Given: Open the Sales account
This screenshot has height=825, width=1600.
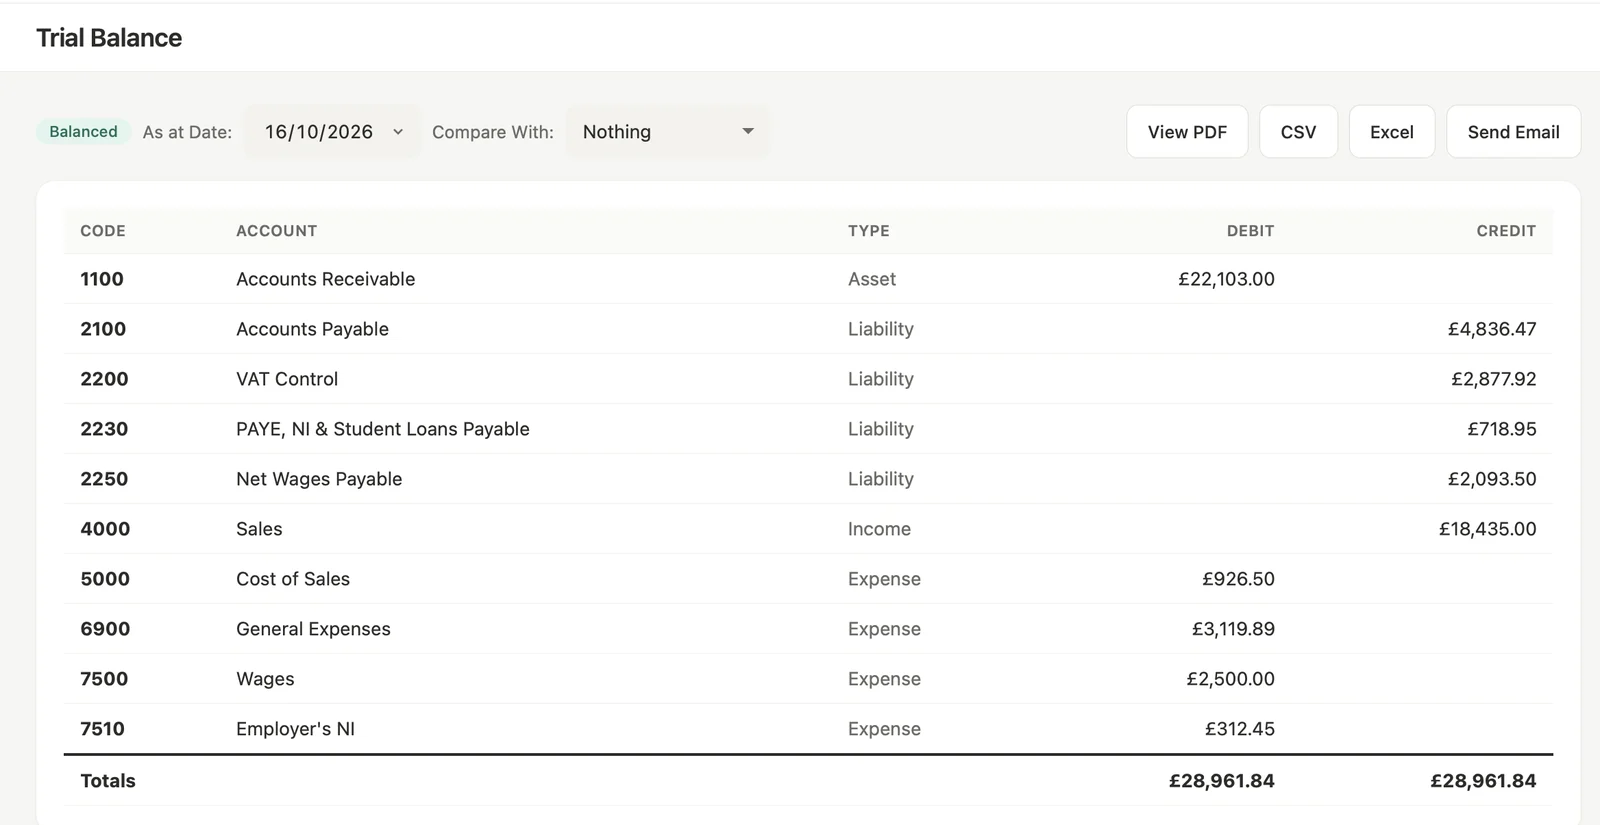Looking at the screenshot, I should pyautogui.click(x=259, y=529).
